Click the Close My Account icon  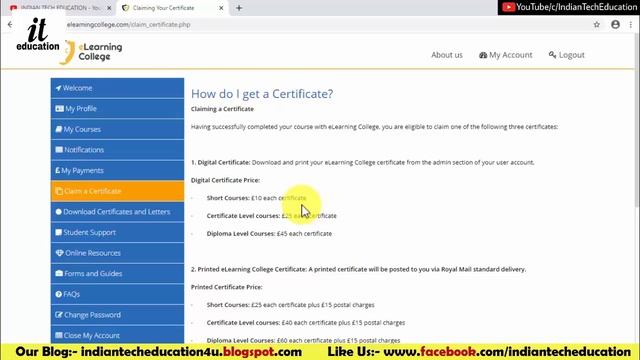pyautogui.click(x=59, y=335)
